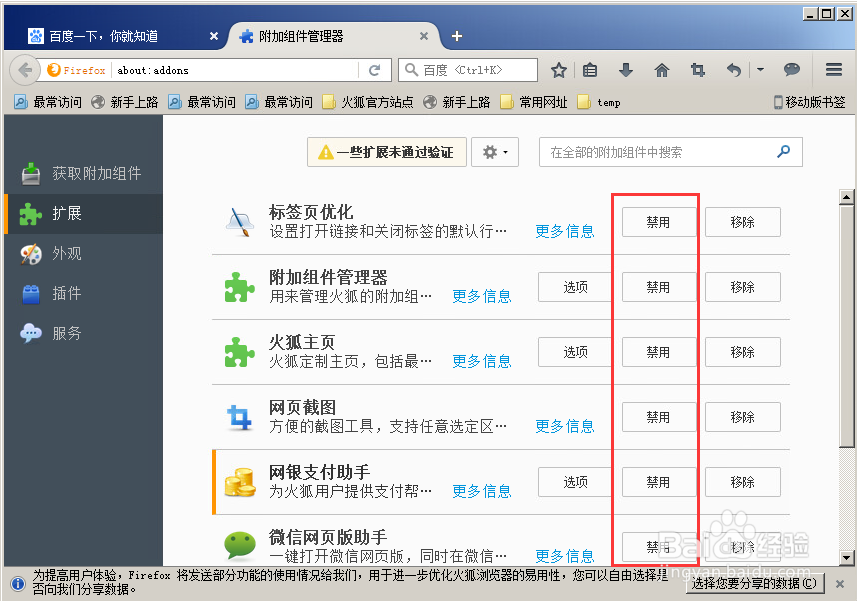Open 更多信息 for 标签页优化
857x601 pixels.
pyautogui.click(x=565, y=231)
